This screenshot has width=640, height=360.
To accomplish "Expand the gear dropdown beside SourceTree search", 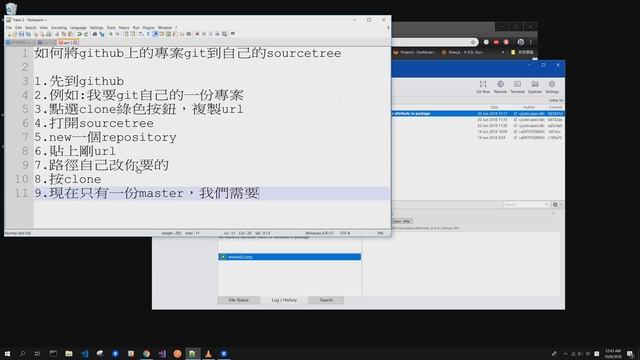I will point(557,204).
